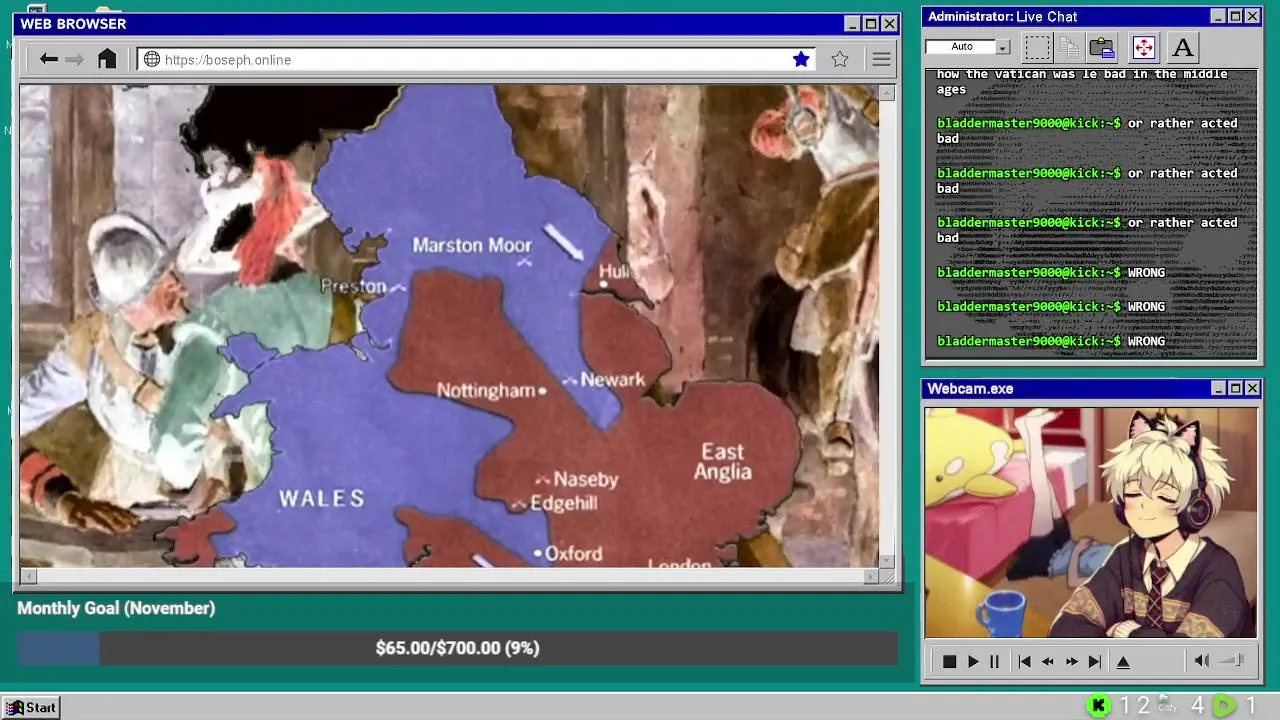Skip to next track in Webcam.exe
Viewport: 1280px width, 720px height.
[x=1095, y=661]
